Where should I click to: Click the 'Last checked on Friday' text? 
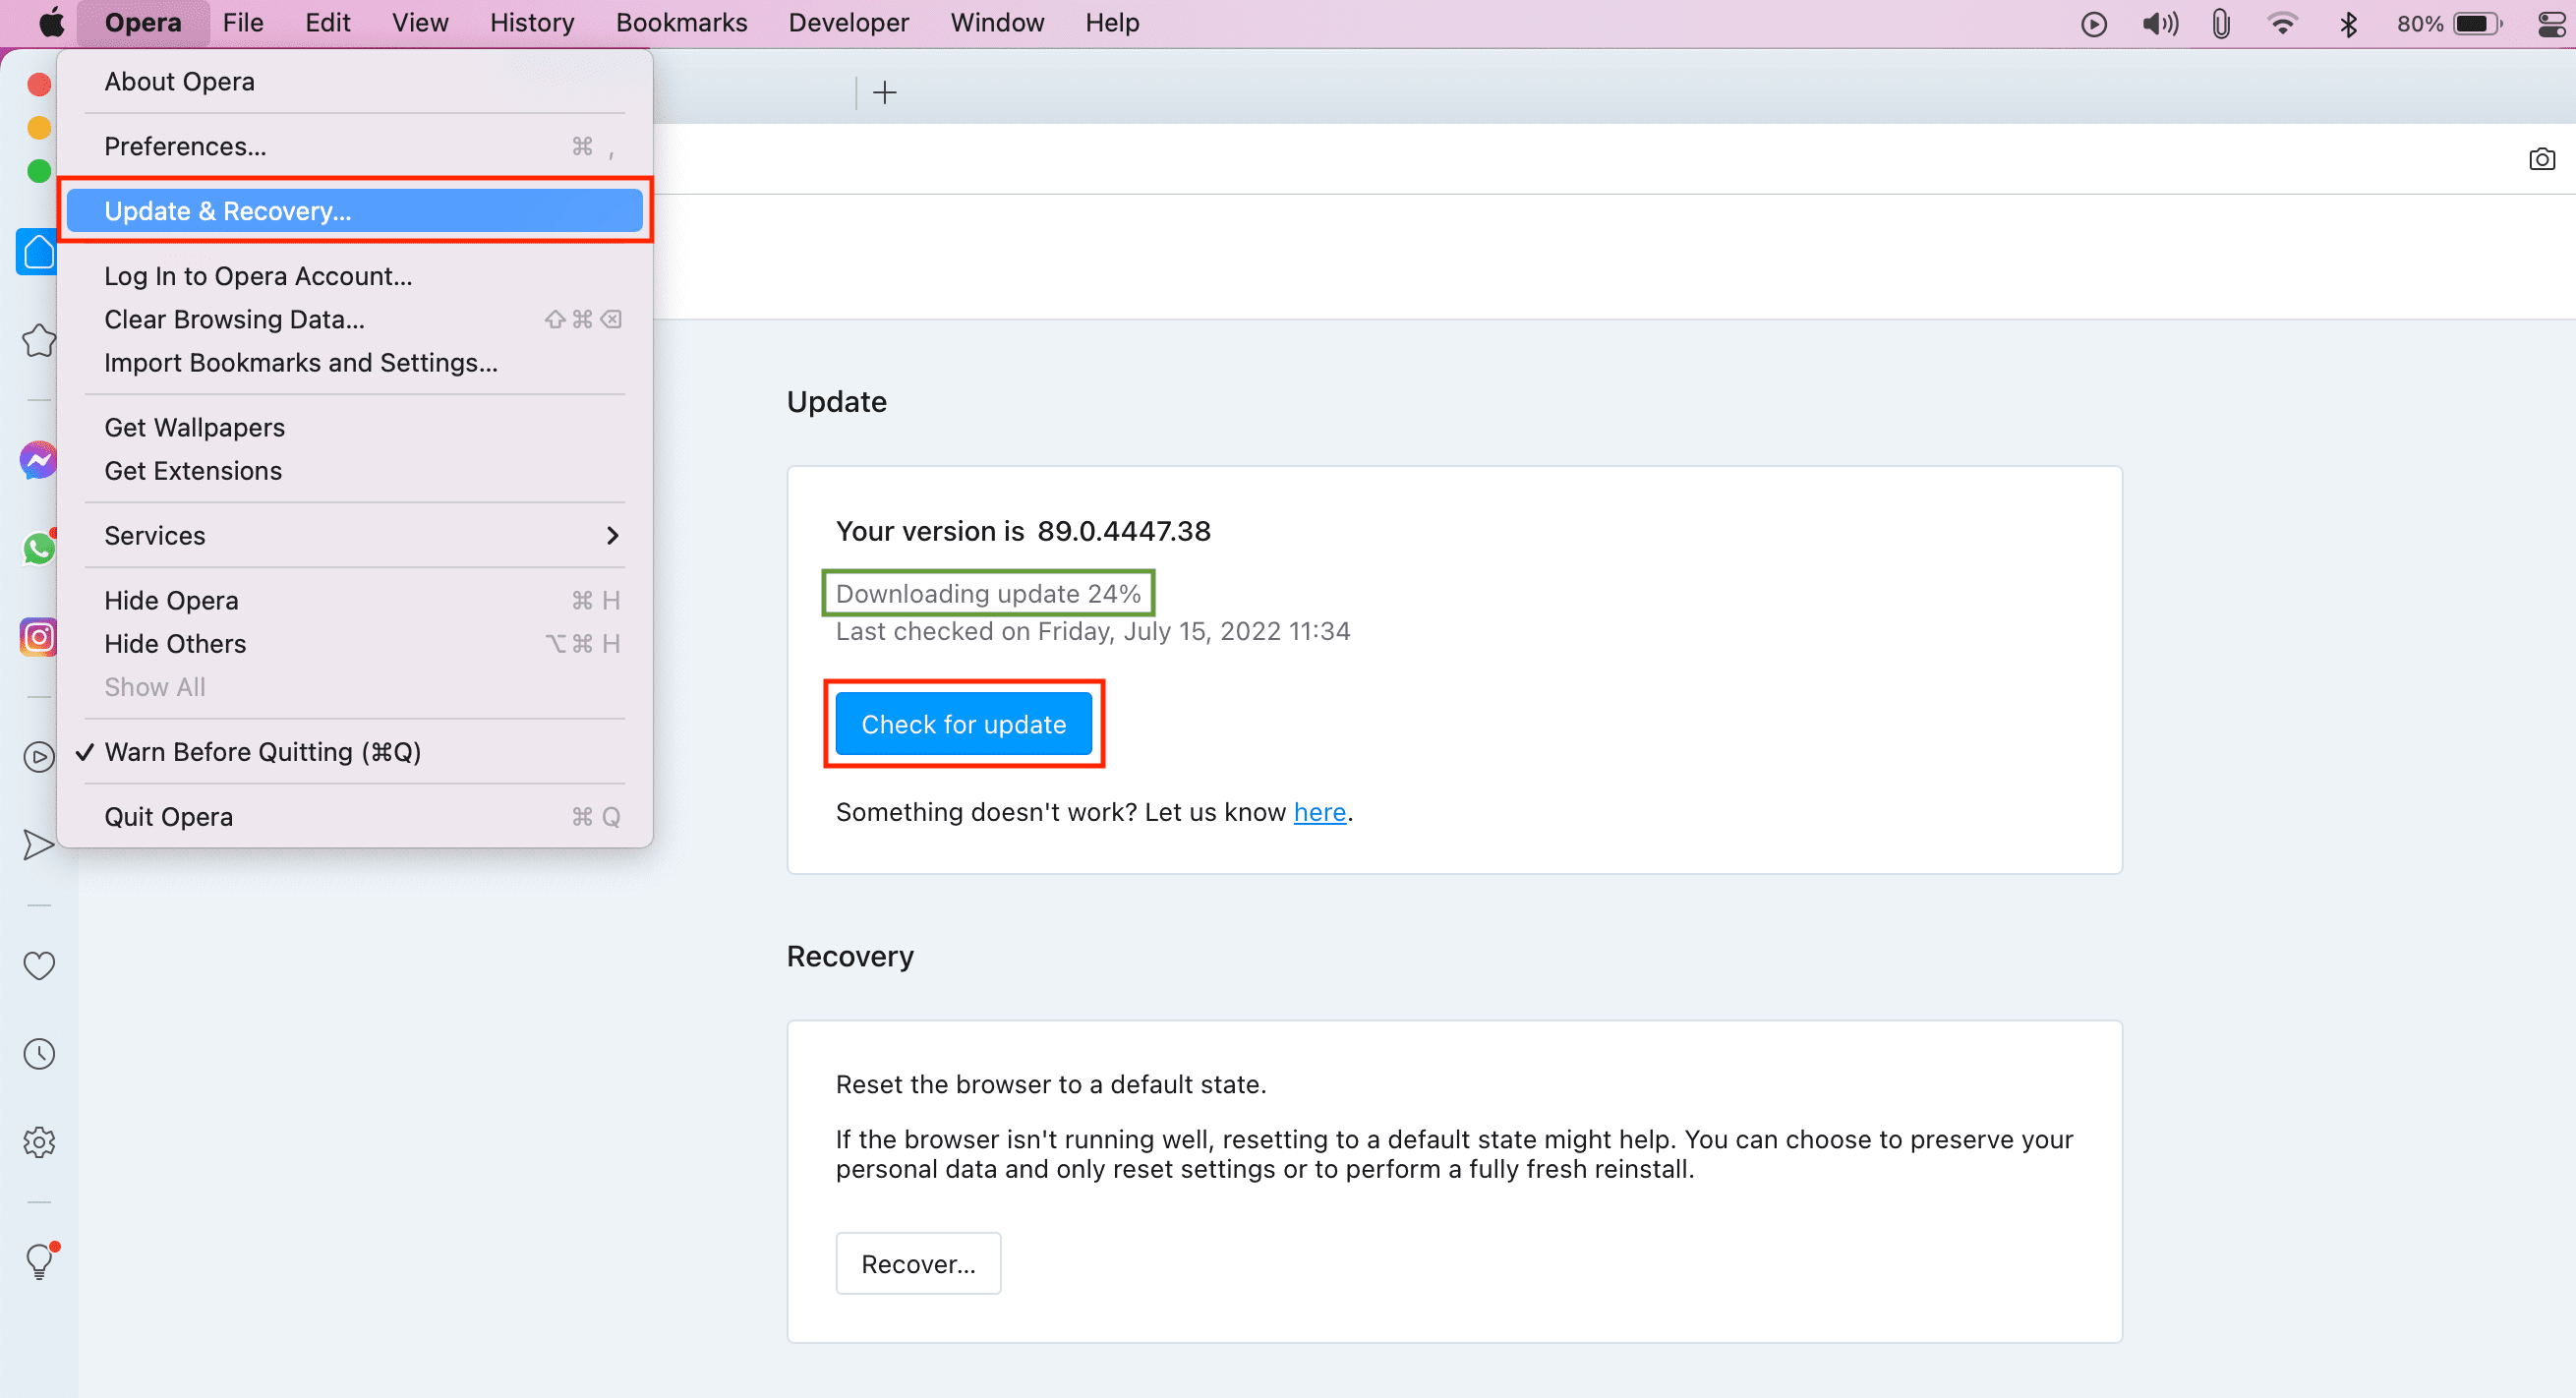click(x=1093, y=631)
